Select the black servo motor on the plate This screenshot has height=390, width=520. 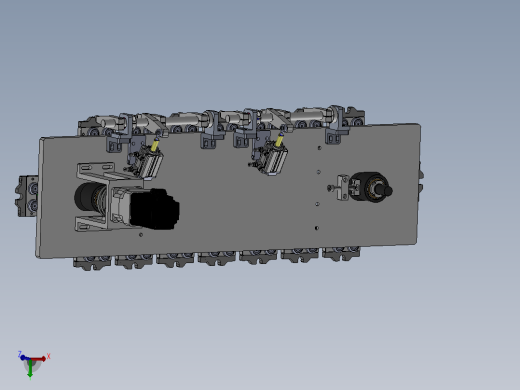coord(154,209)
